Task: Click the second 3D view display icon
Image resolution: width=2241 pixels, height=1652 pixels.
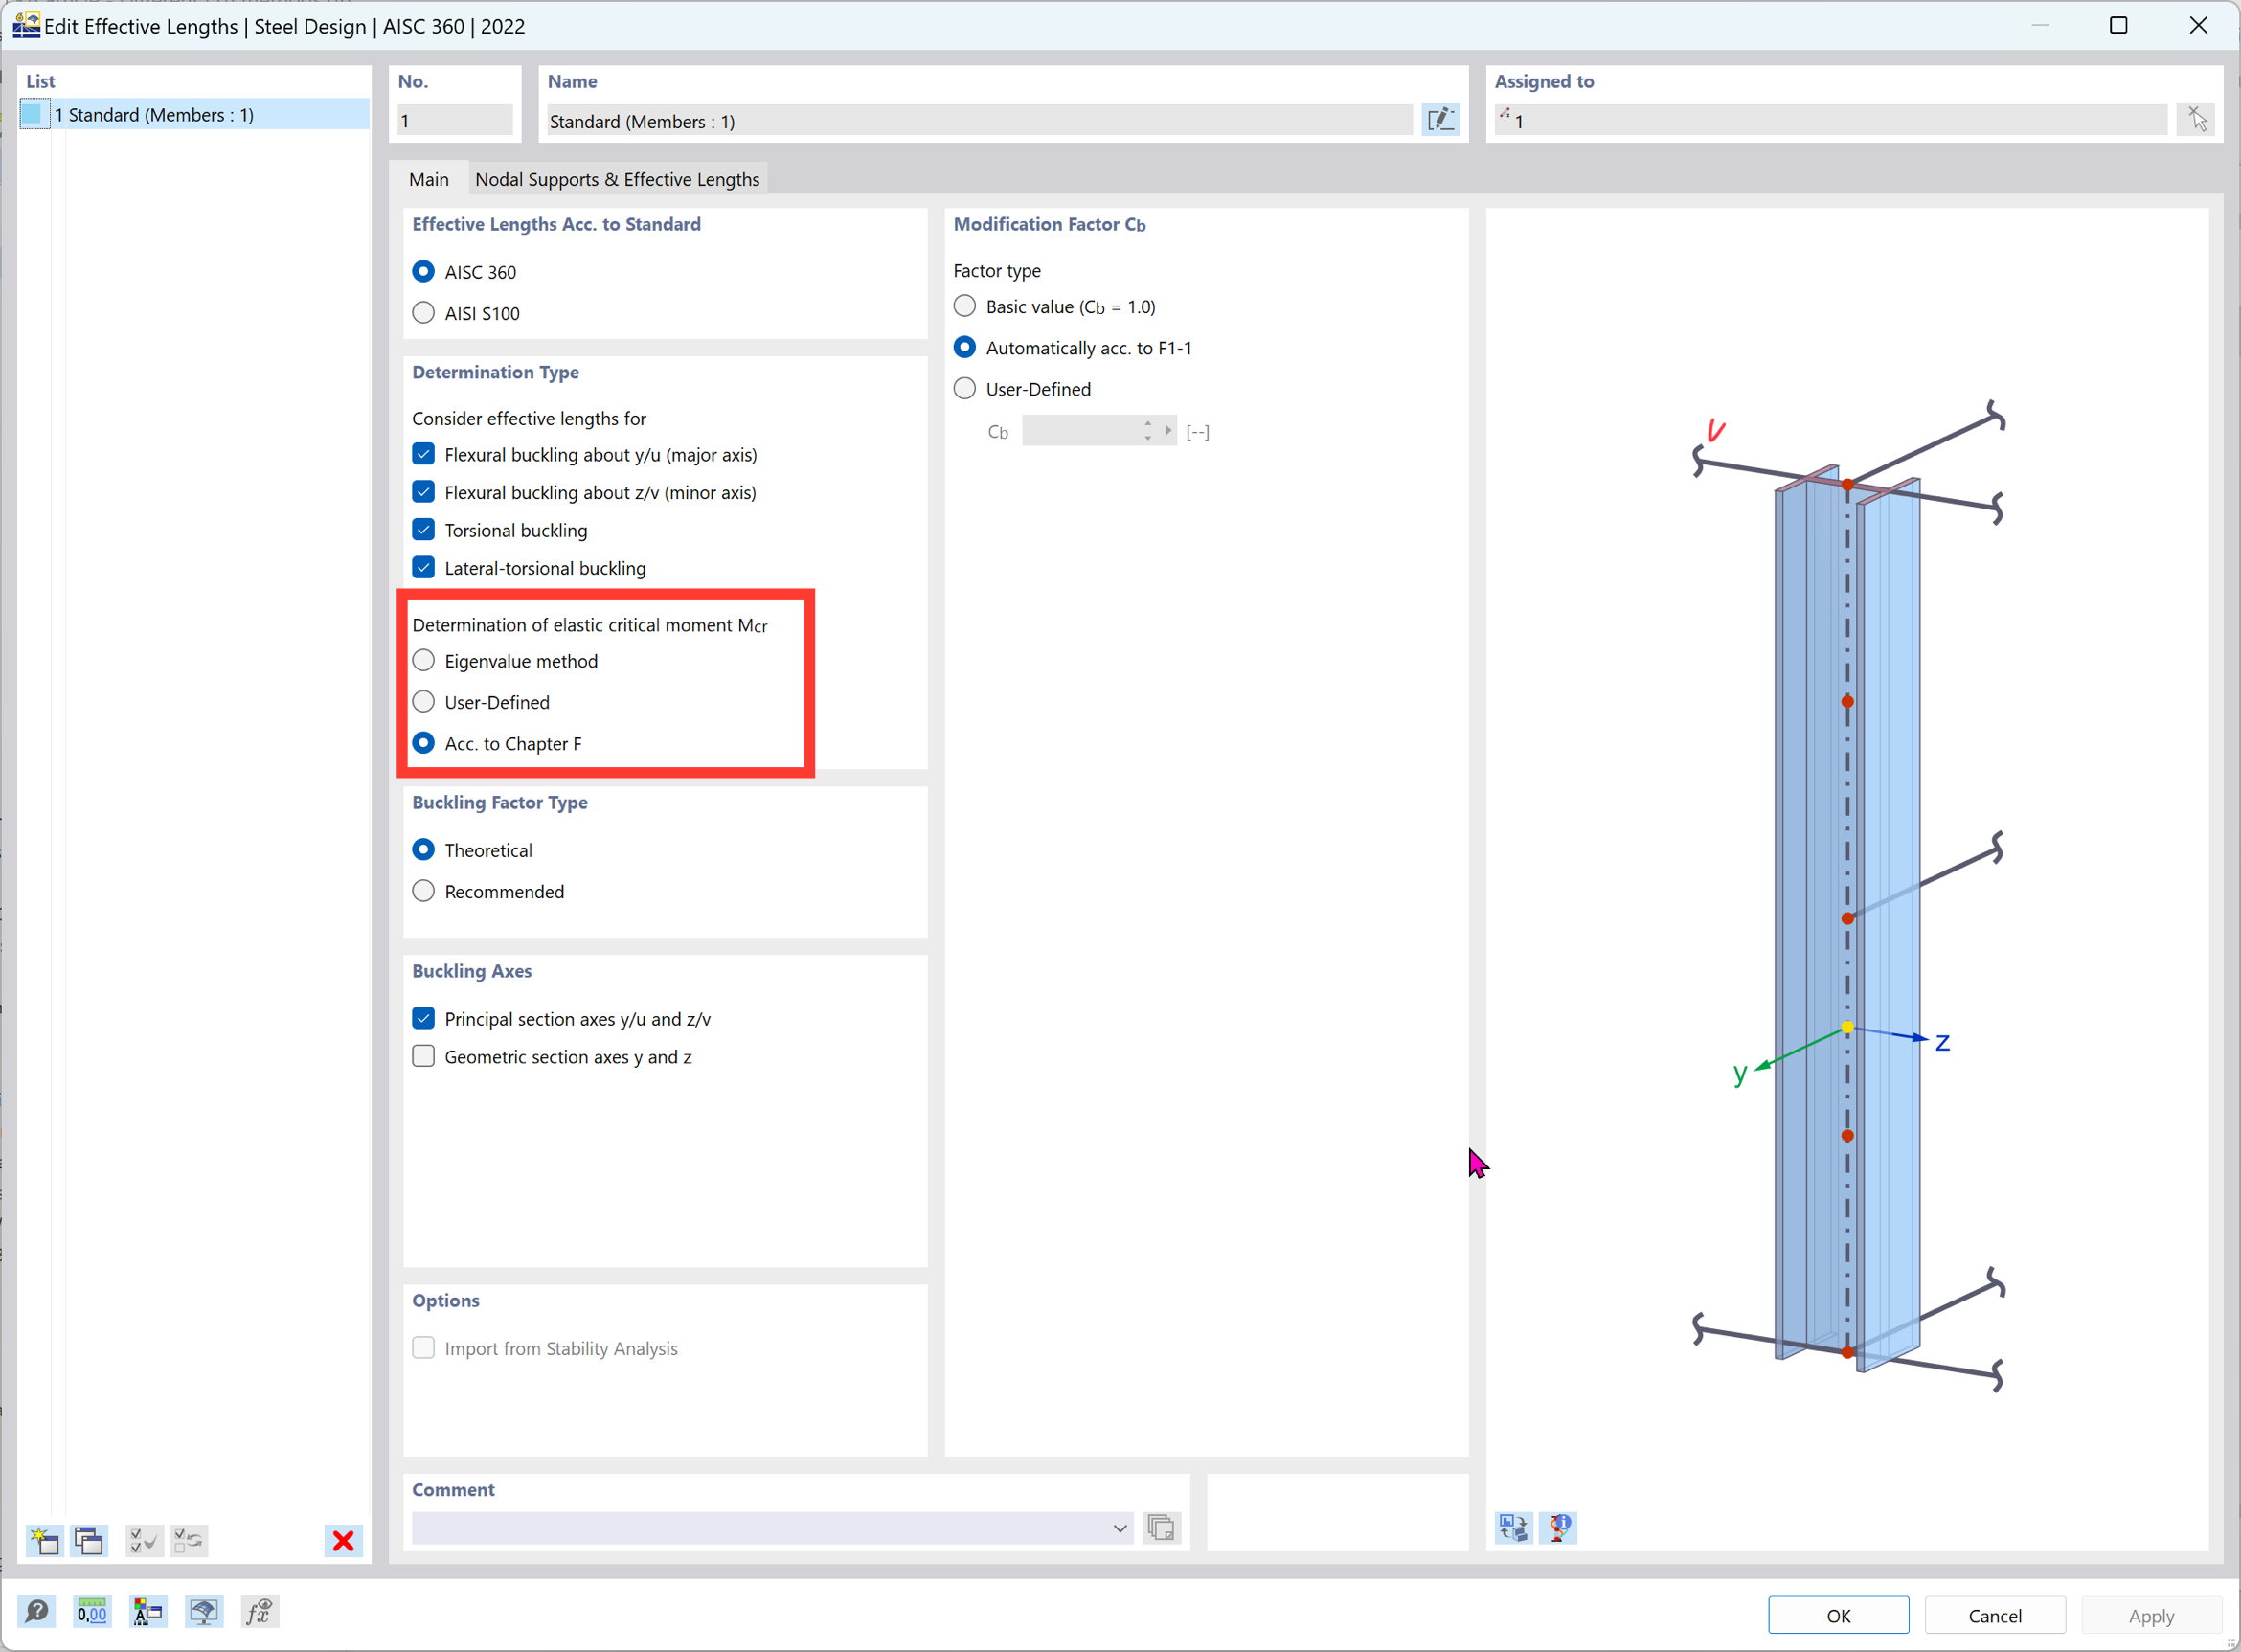Action: 1559,1528
